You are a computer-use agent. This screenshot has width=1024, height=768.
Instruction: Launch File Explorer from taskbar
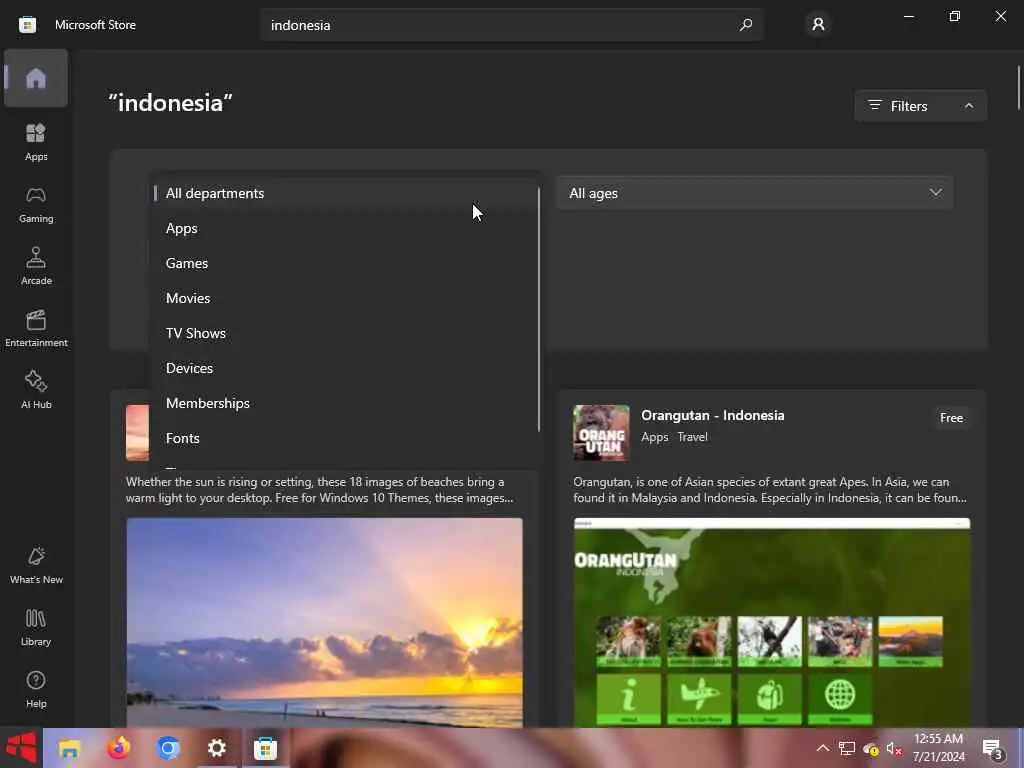(x=69, y=748)
